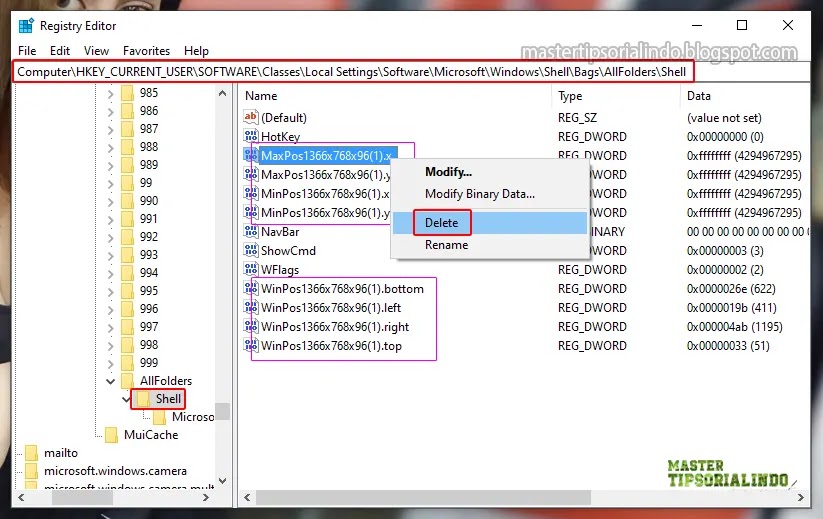Click the folder icon of key 999
This screenshot has width=823, height=519.
127,362
